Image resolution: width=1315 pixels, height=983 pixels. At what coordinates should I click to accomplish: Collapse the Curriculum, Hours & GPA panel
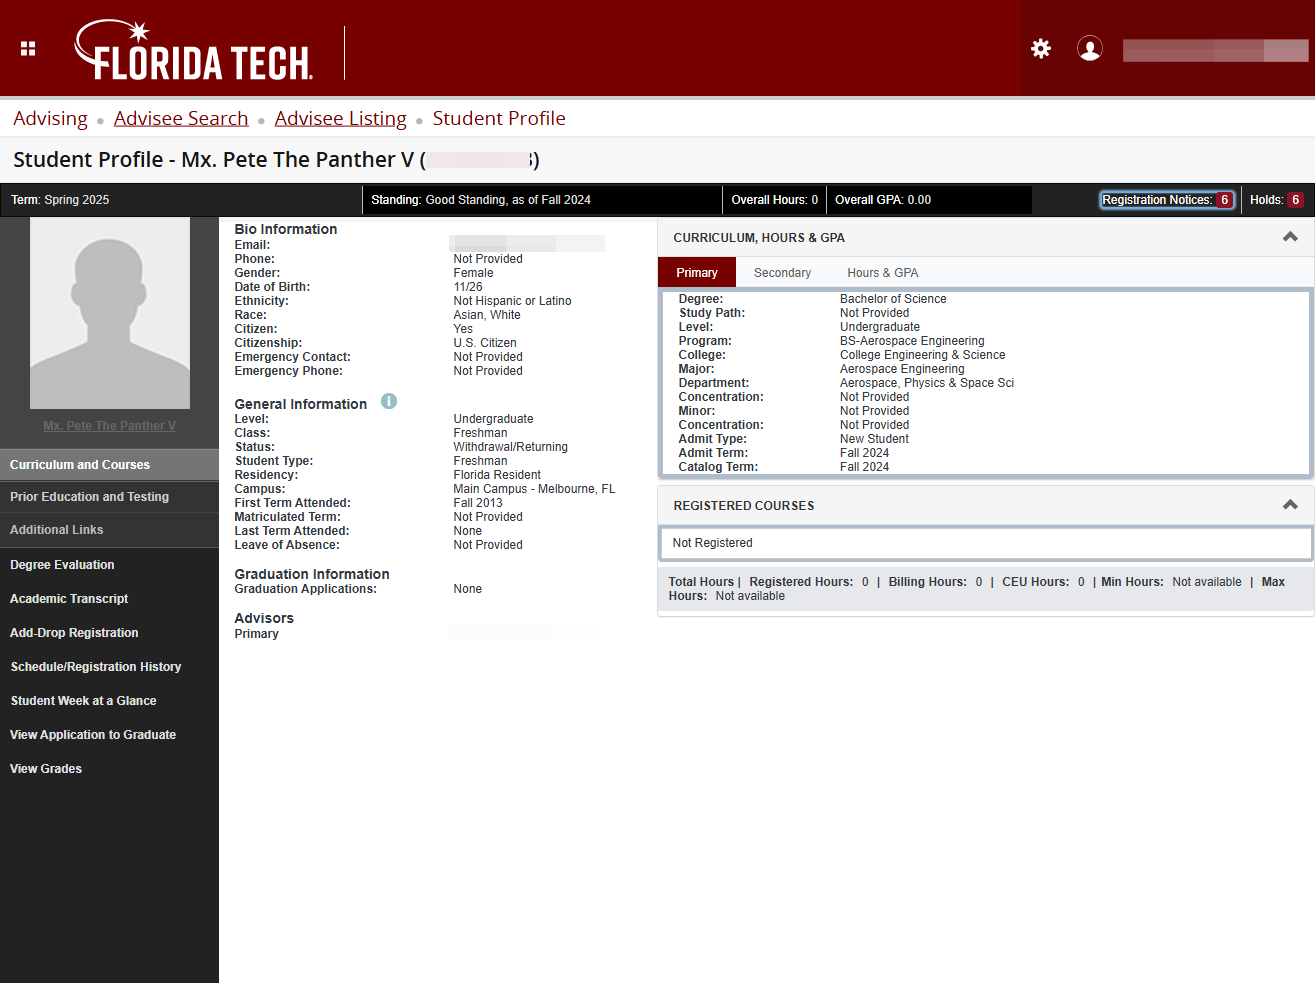tap(1290, 237)
